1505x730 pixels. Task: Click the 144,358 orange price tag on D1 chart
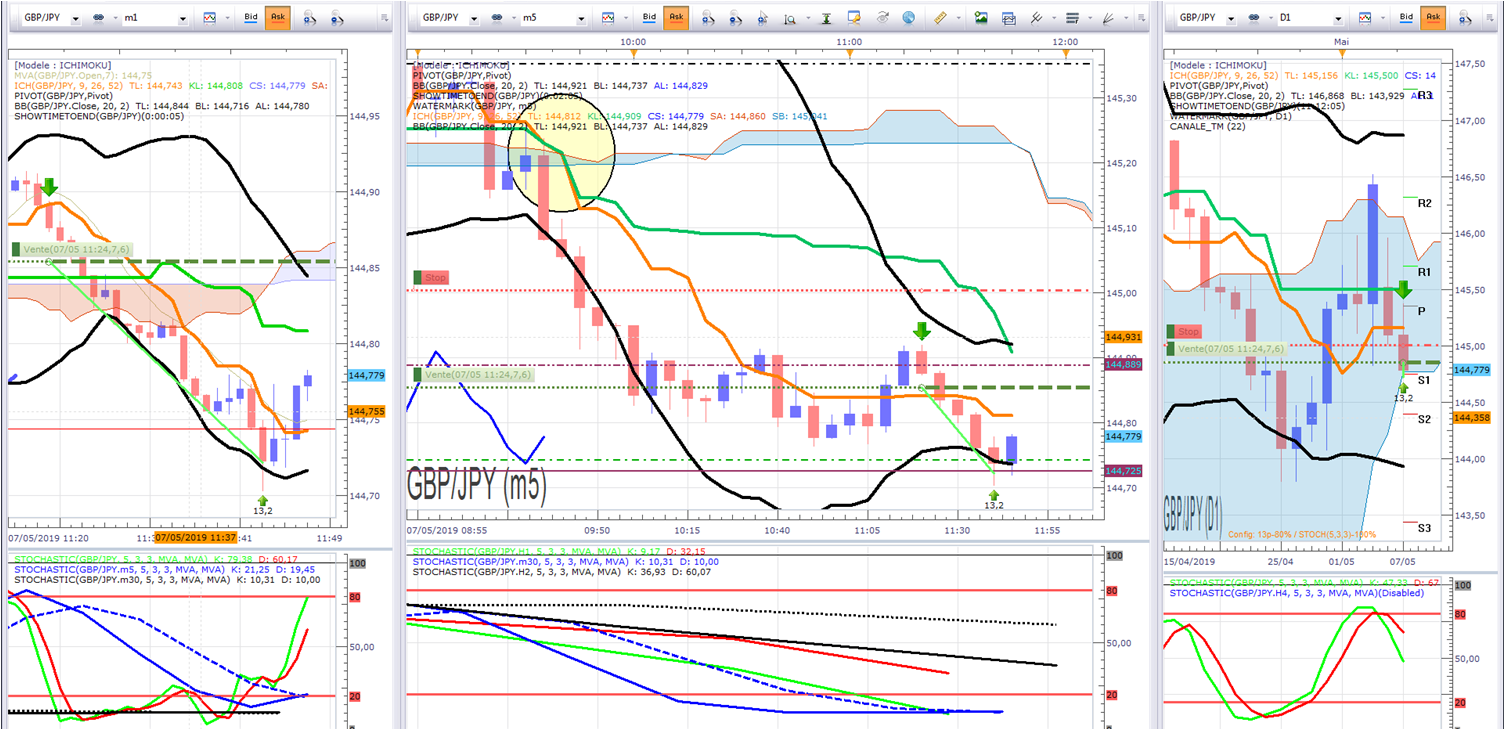(x=1474, y=416)
